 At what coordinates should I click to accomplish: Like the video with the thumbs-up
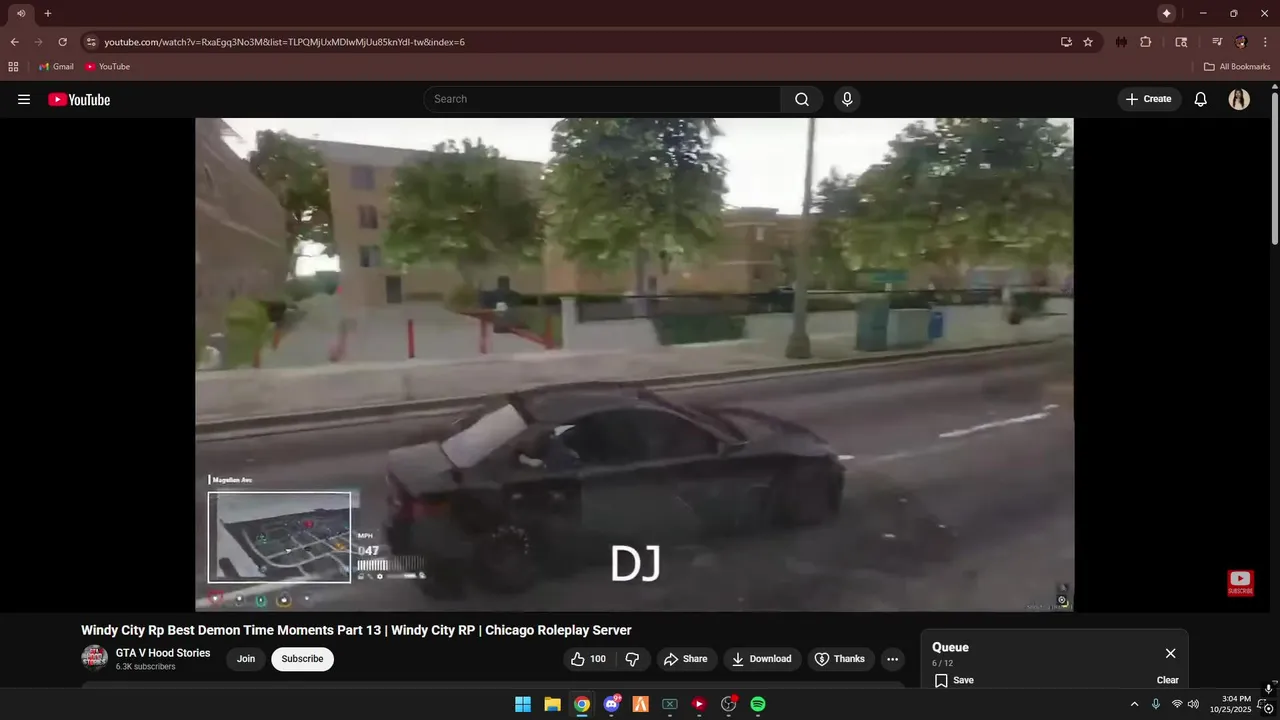588,659
